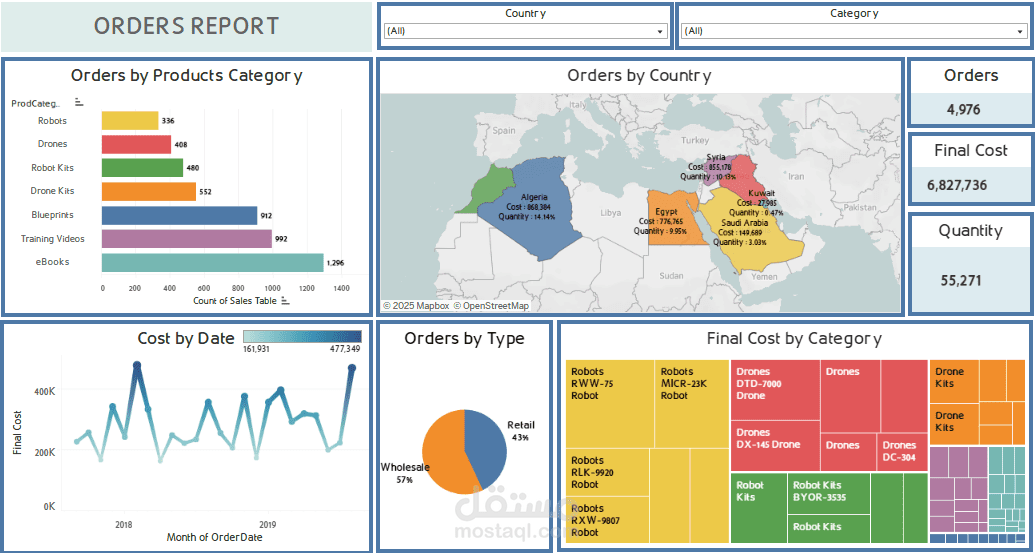The height and width of the screenshot is (553, 1035).
Task: Click the Training Videos category label
Action: (x=52, y=239)
